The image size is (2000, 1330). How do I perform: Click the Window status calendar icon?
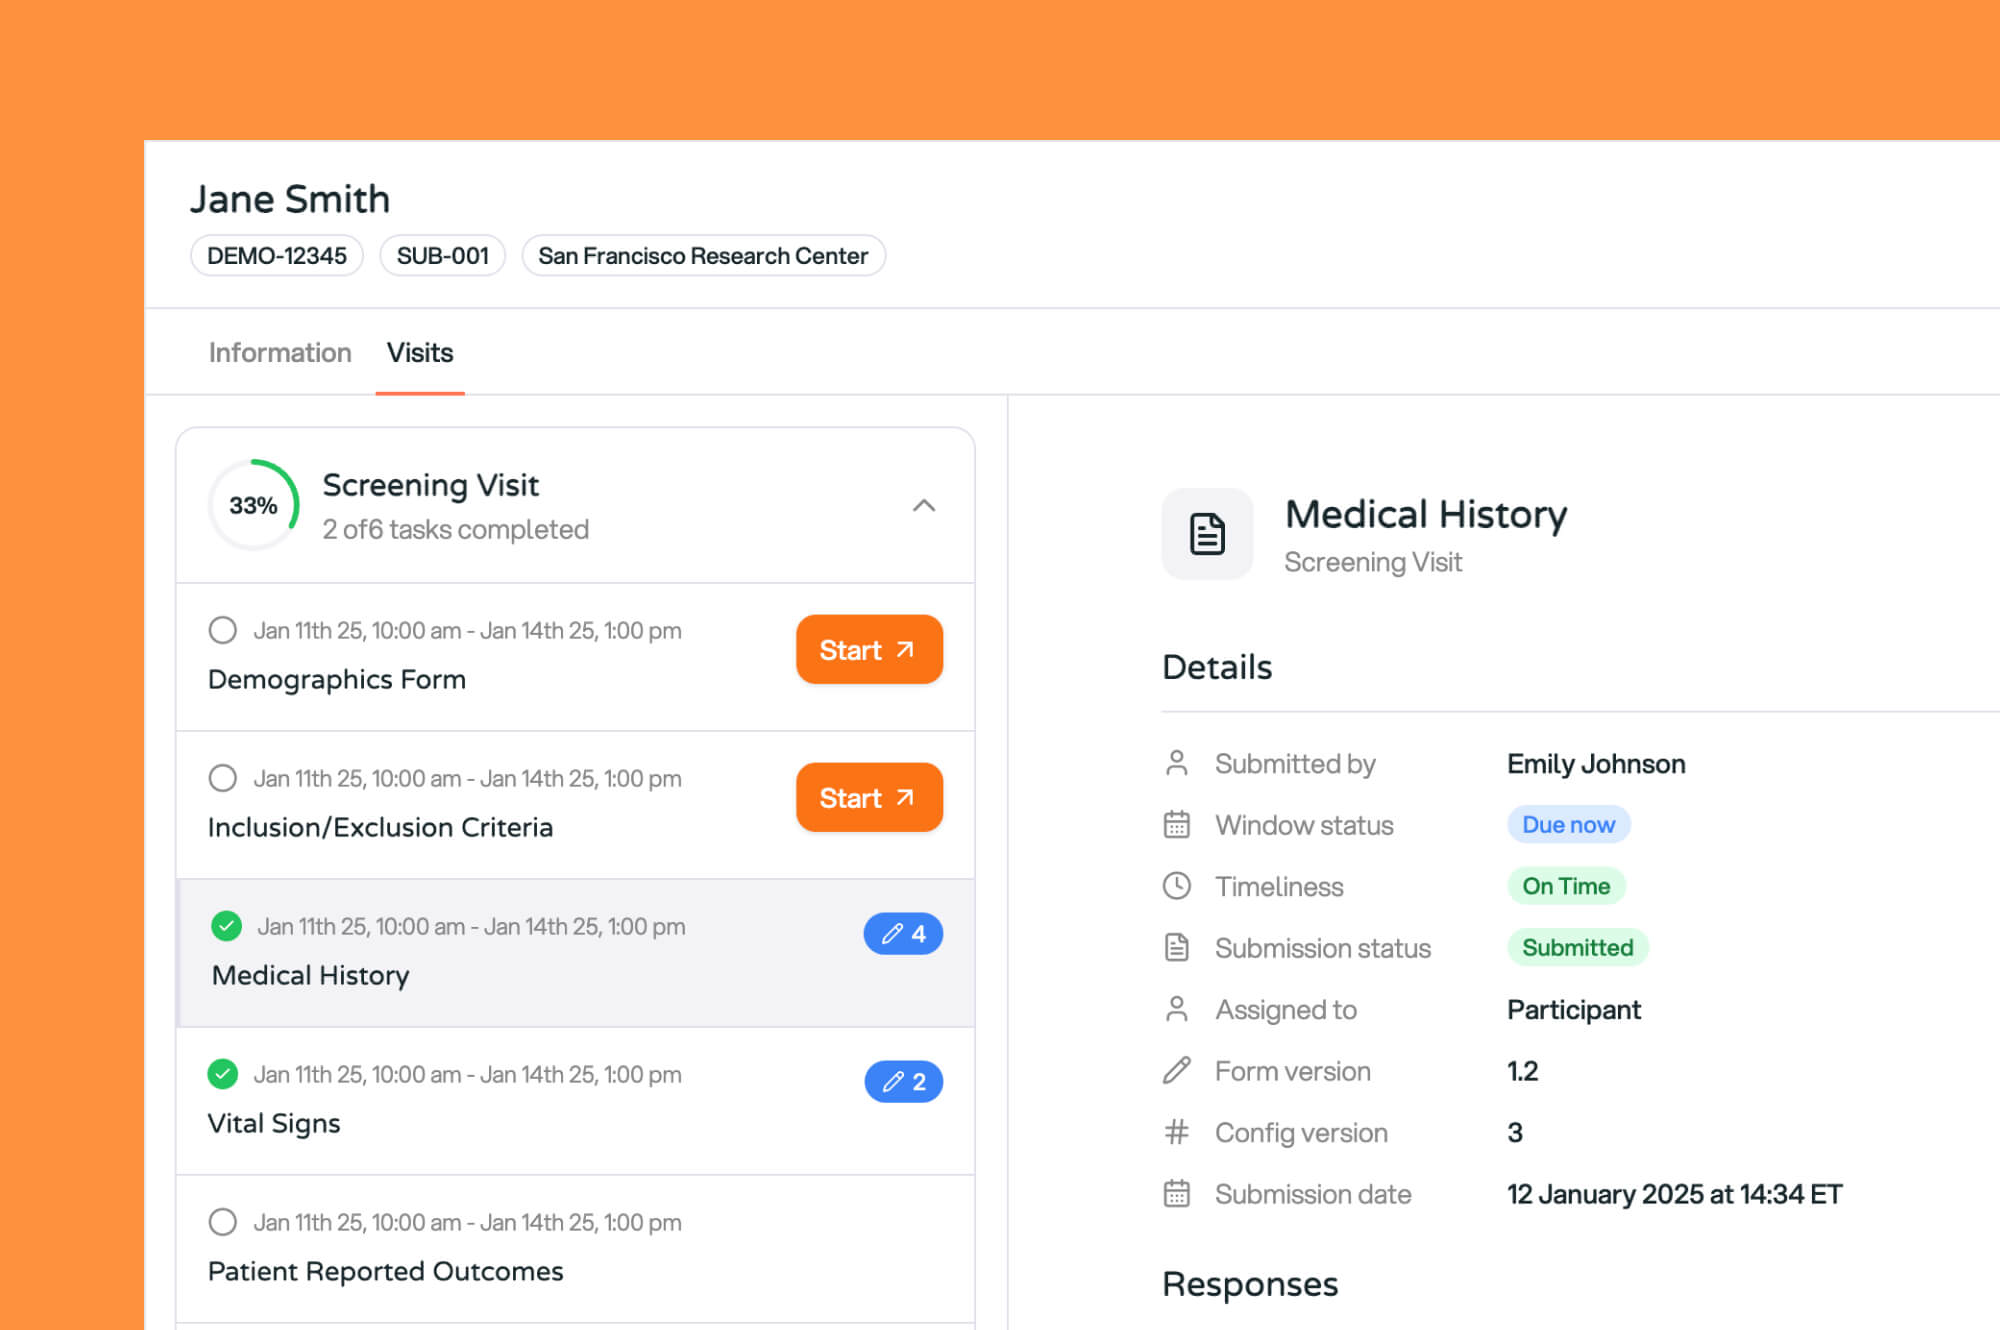pos(1177,824)
